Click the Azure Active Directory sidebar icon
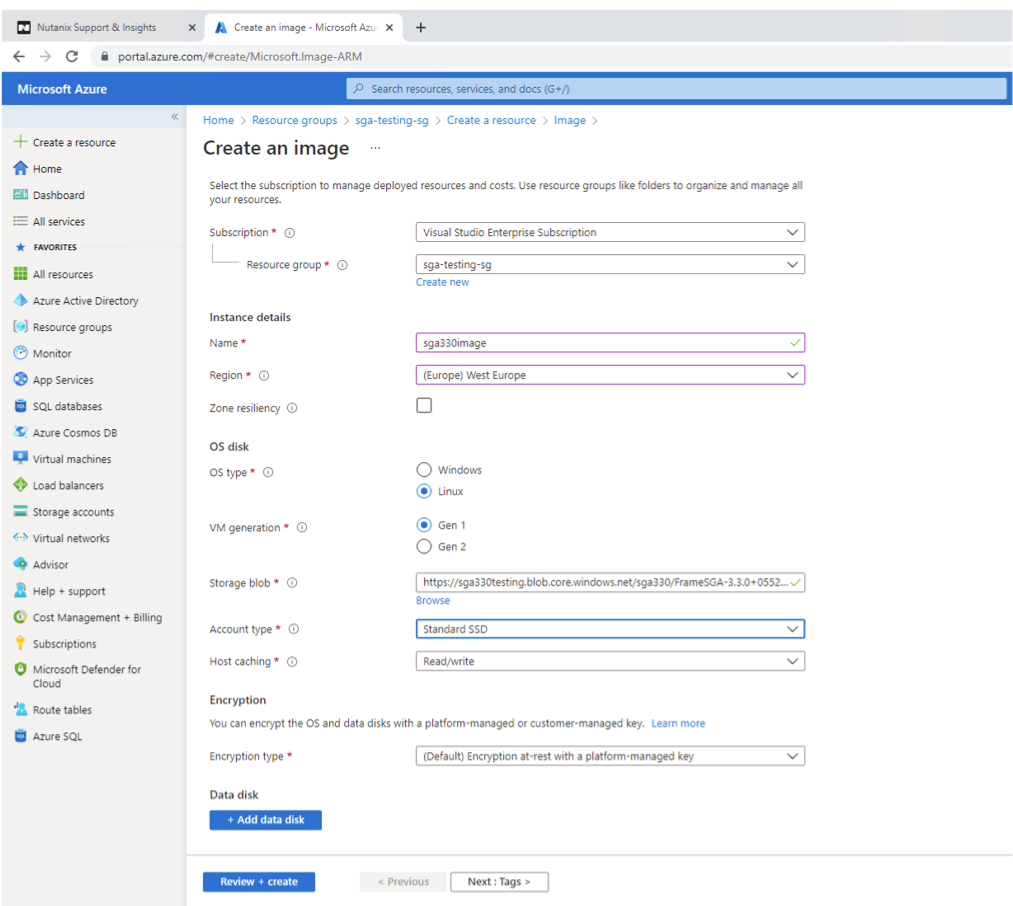The width and height of the screenshot is (1013, 906). 21,301
